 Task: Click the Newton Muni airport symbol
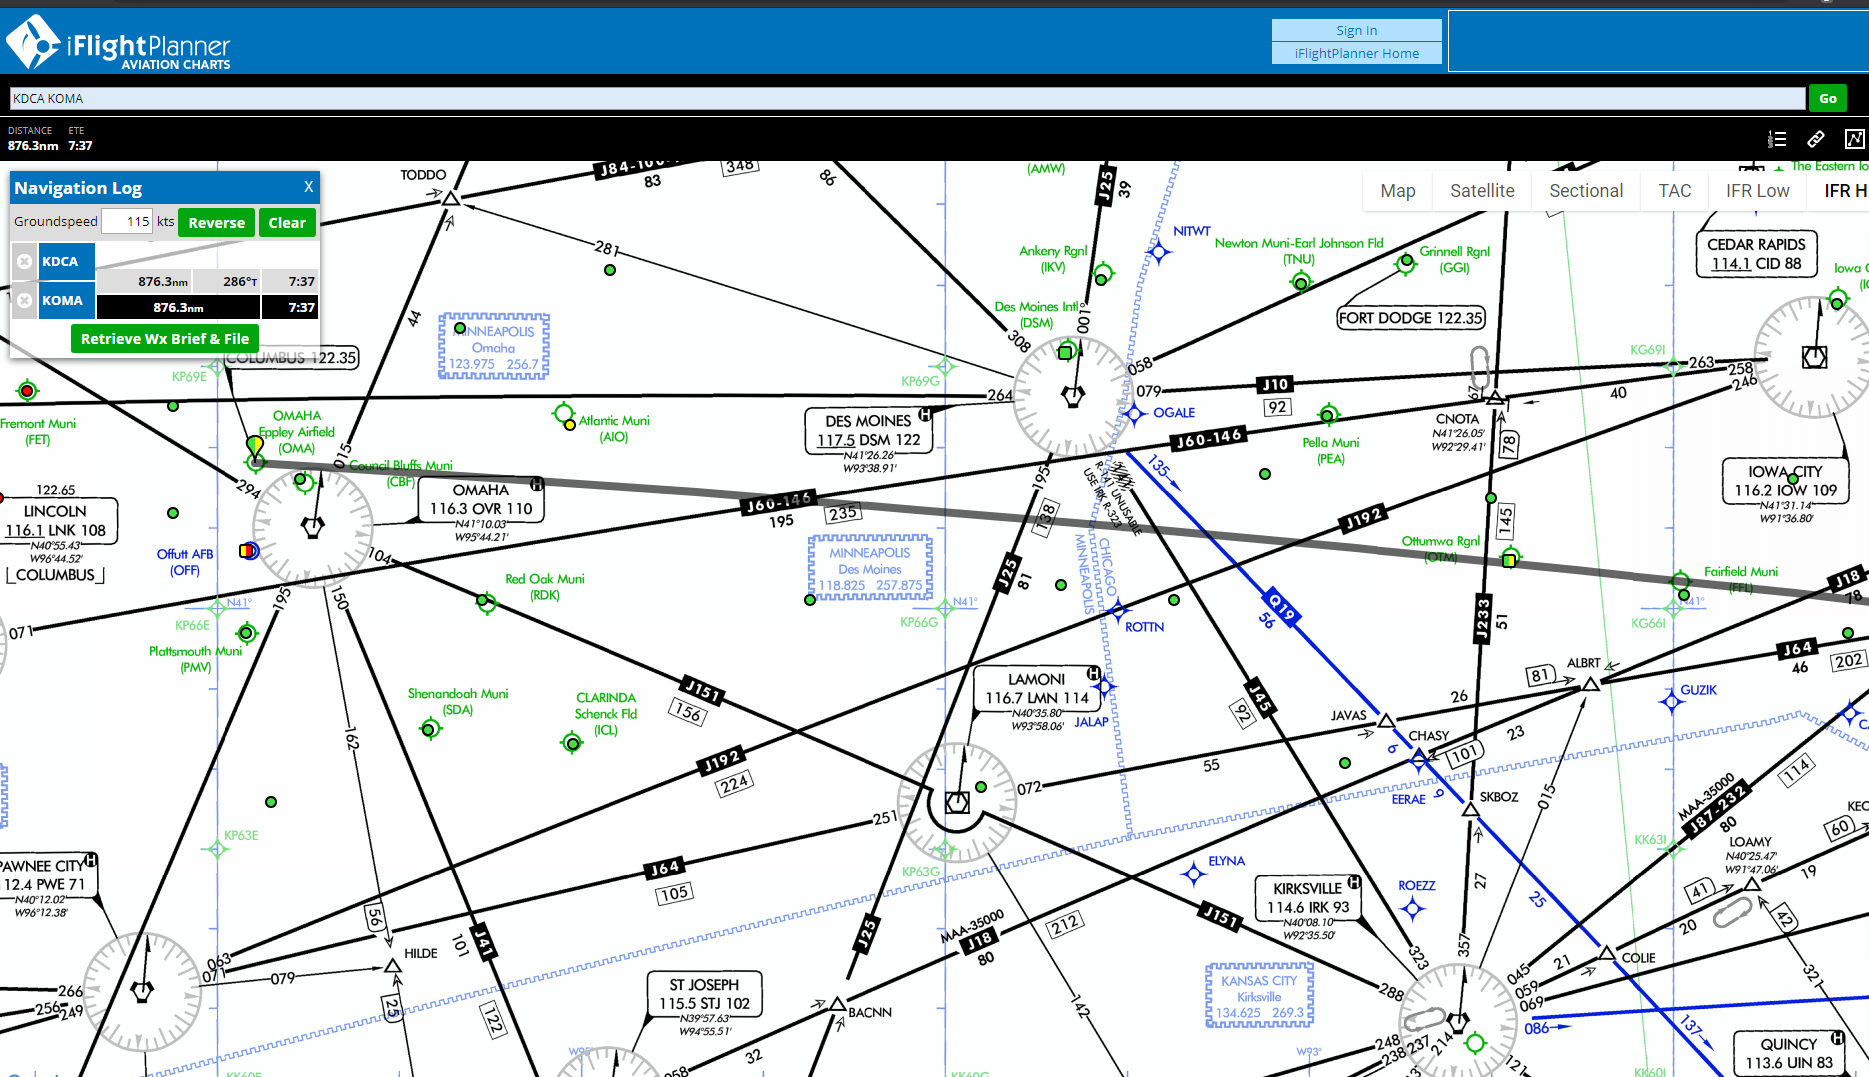pyautogui.click(x=1301, y=282)
